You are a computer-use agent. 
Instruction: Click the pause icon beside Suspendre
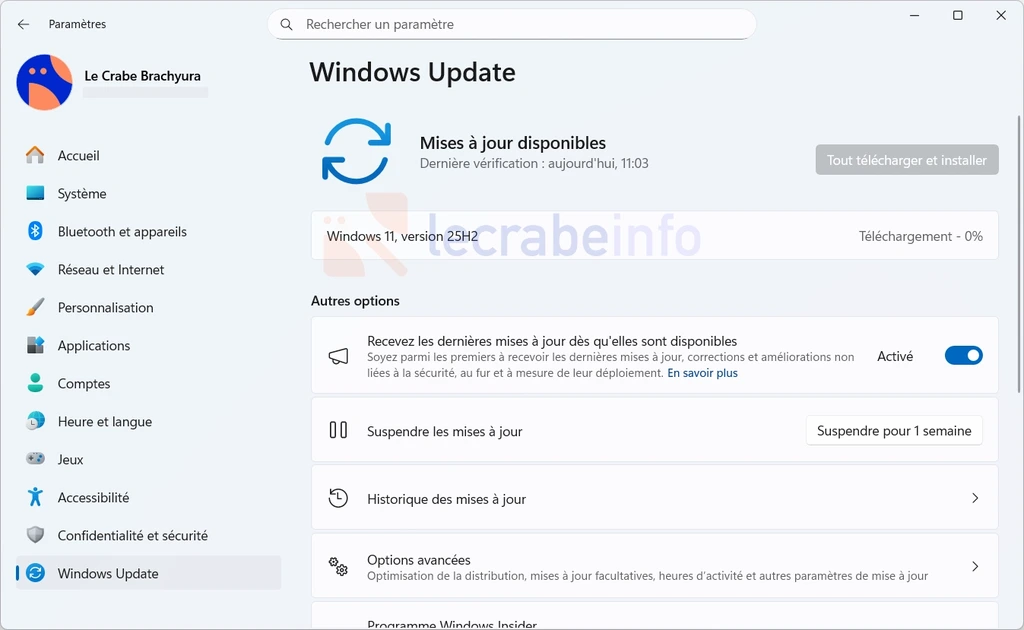click(x=338, y=430)
